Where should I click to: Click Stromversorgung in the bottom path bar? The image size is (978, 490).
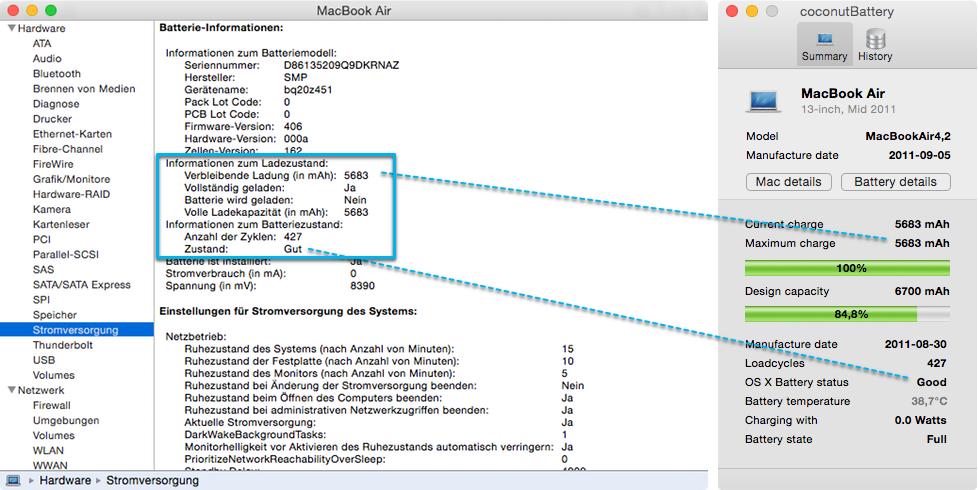[152, 481]
